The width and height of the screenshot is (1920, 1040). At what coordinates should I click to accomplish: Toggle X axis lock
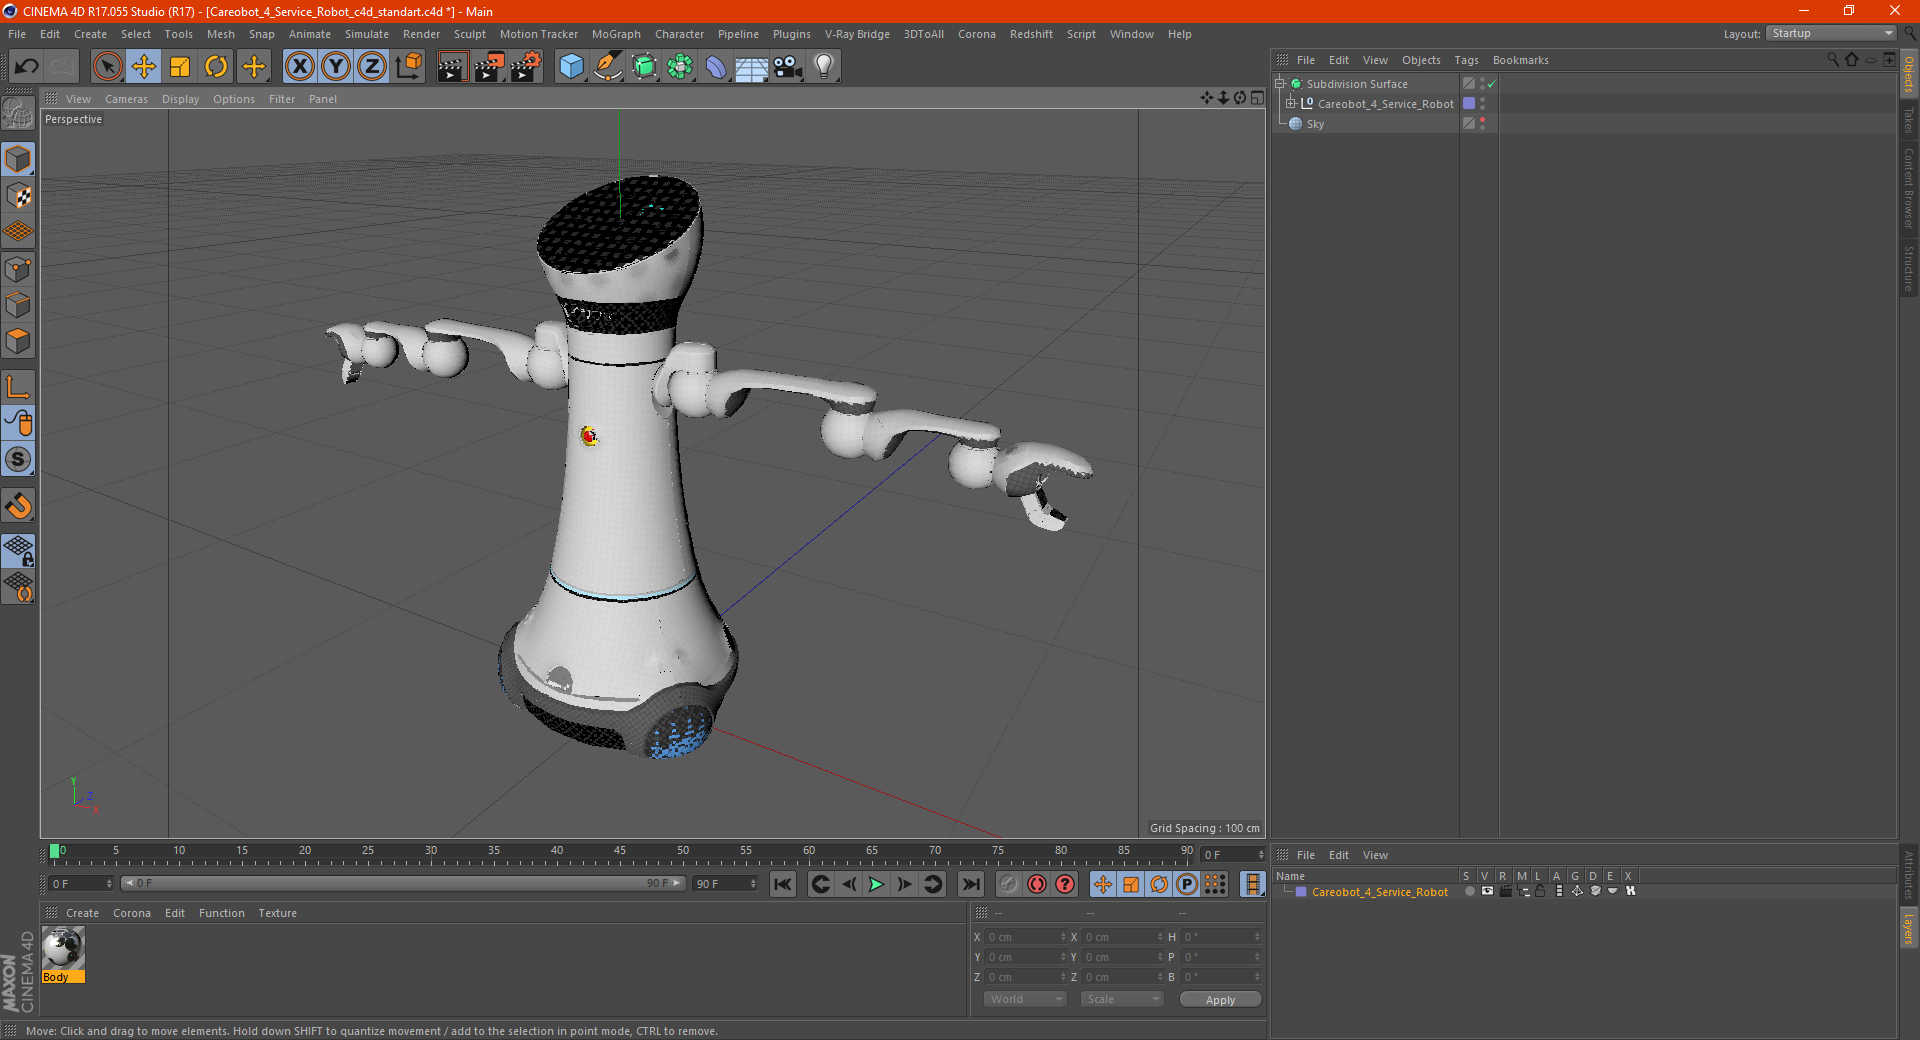[299, 67]
